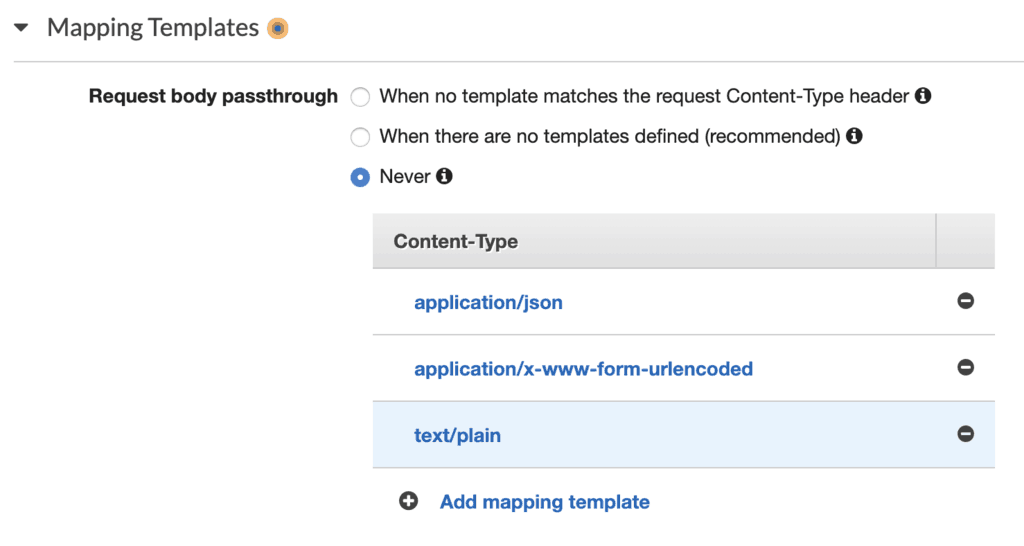Select the no templates defined (recommended) radio
Viewport: 1024px width, 546px height.
[x=360, y=137]
